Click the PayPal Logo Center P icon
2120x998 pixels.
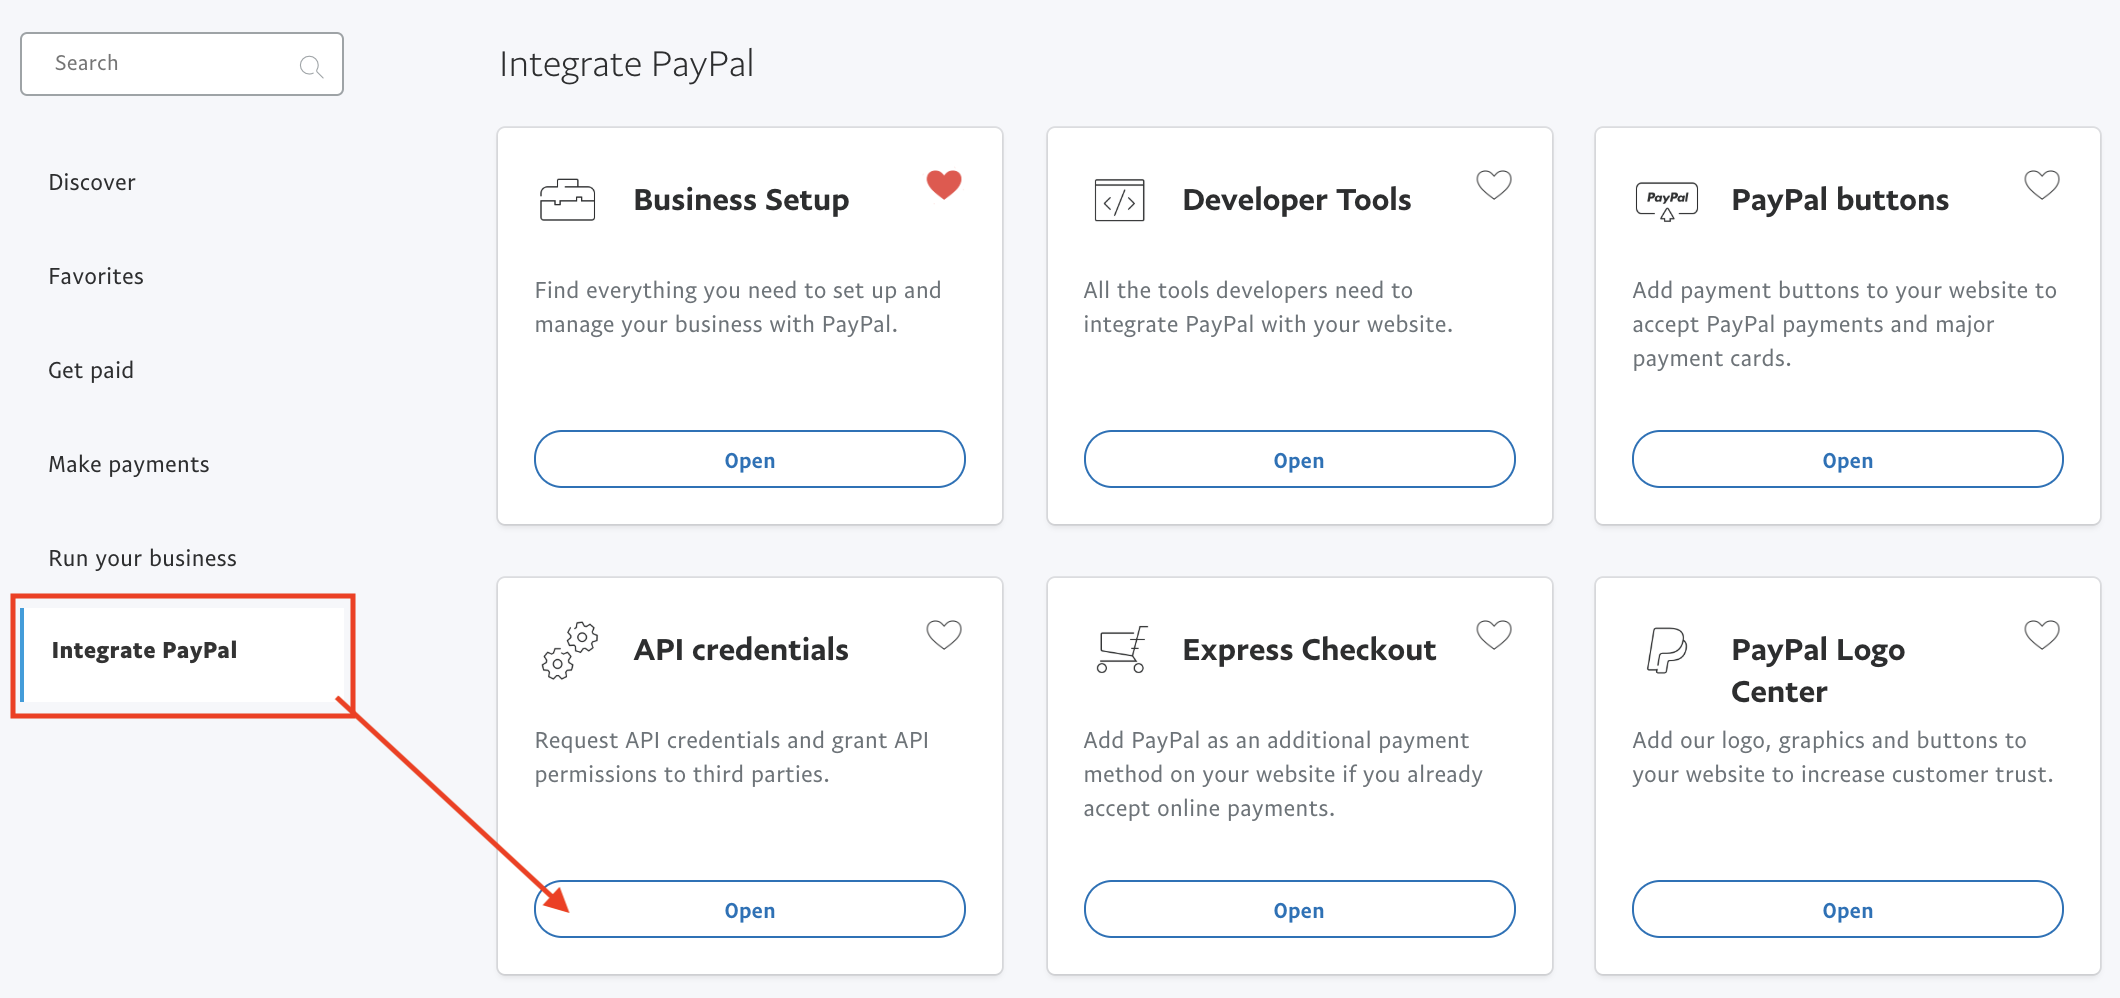[x=1667, y=650]
